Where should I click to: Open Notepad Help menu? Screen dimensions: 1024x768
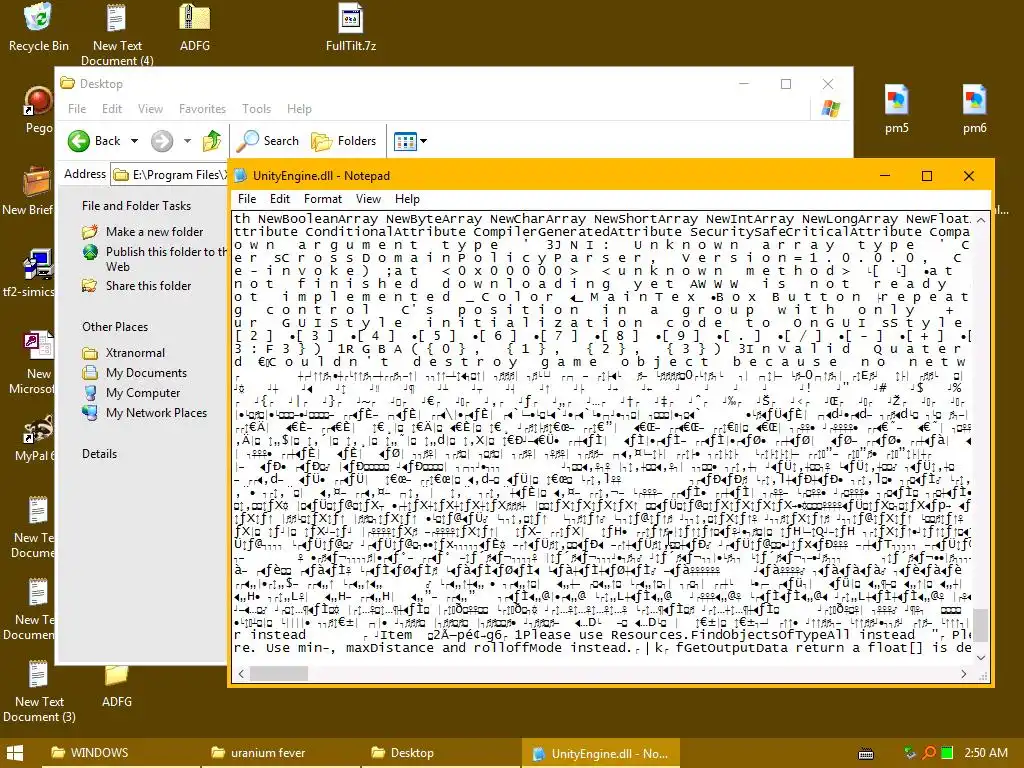point(407,199)
